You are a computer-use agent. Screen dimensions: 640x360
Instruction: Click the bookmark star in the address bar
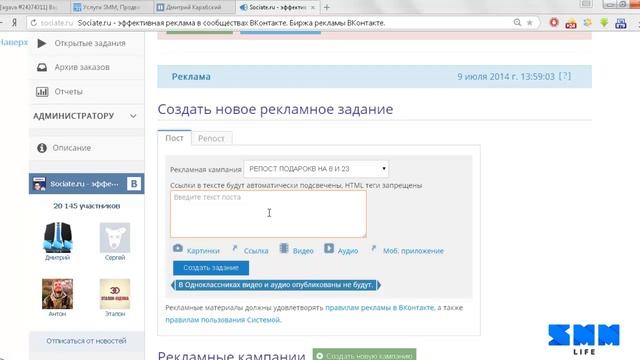pyautogui.click(x=529, y=23)
